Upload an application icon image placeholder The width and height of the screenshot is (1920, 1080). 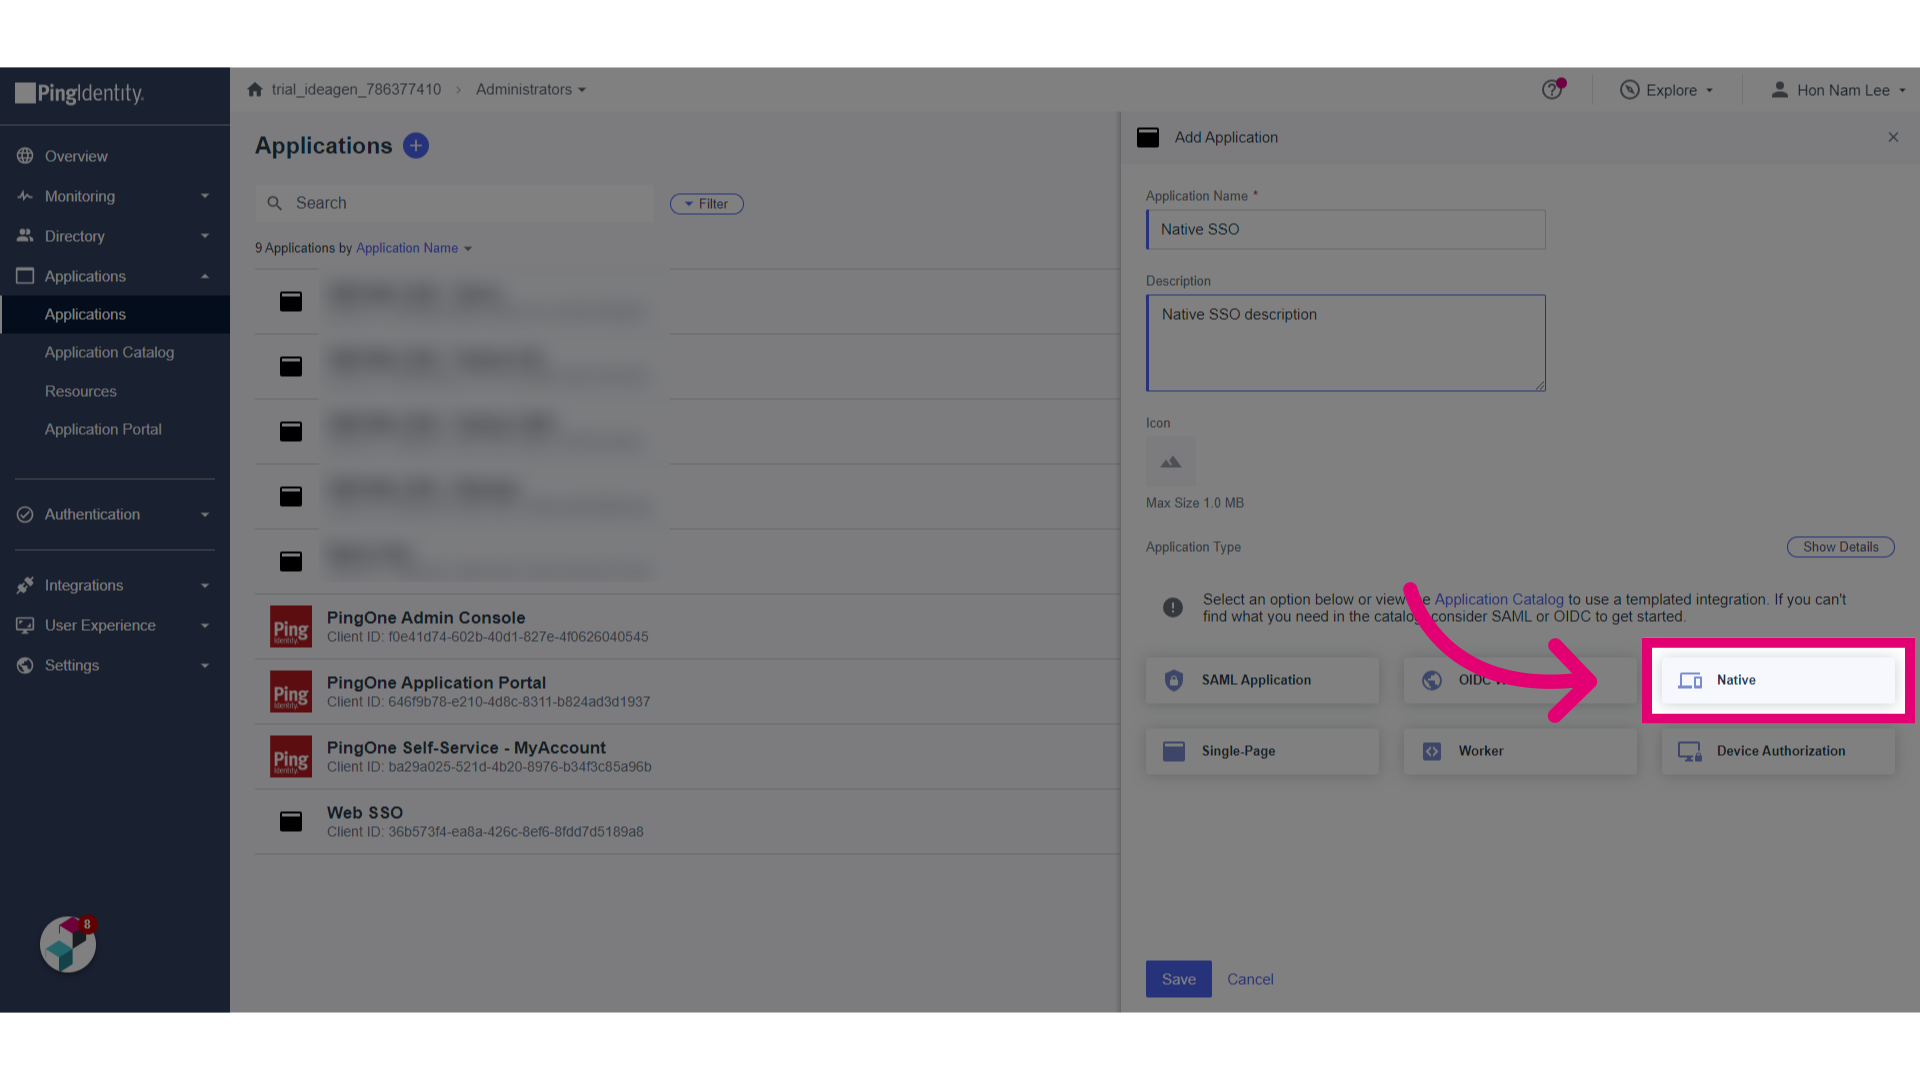coord(1171,462)
